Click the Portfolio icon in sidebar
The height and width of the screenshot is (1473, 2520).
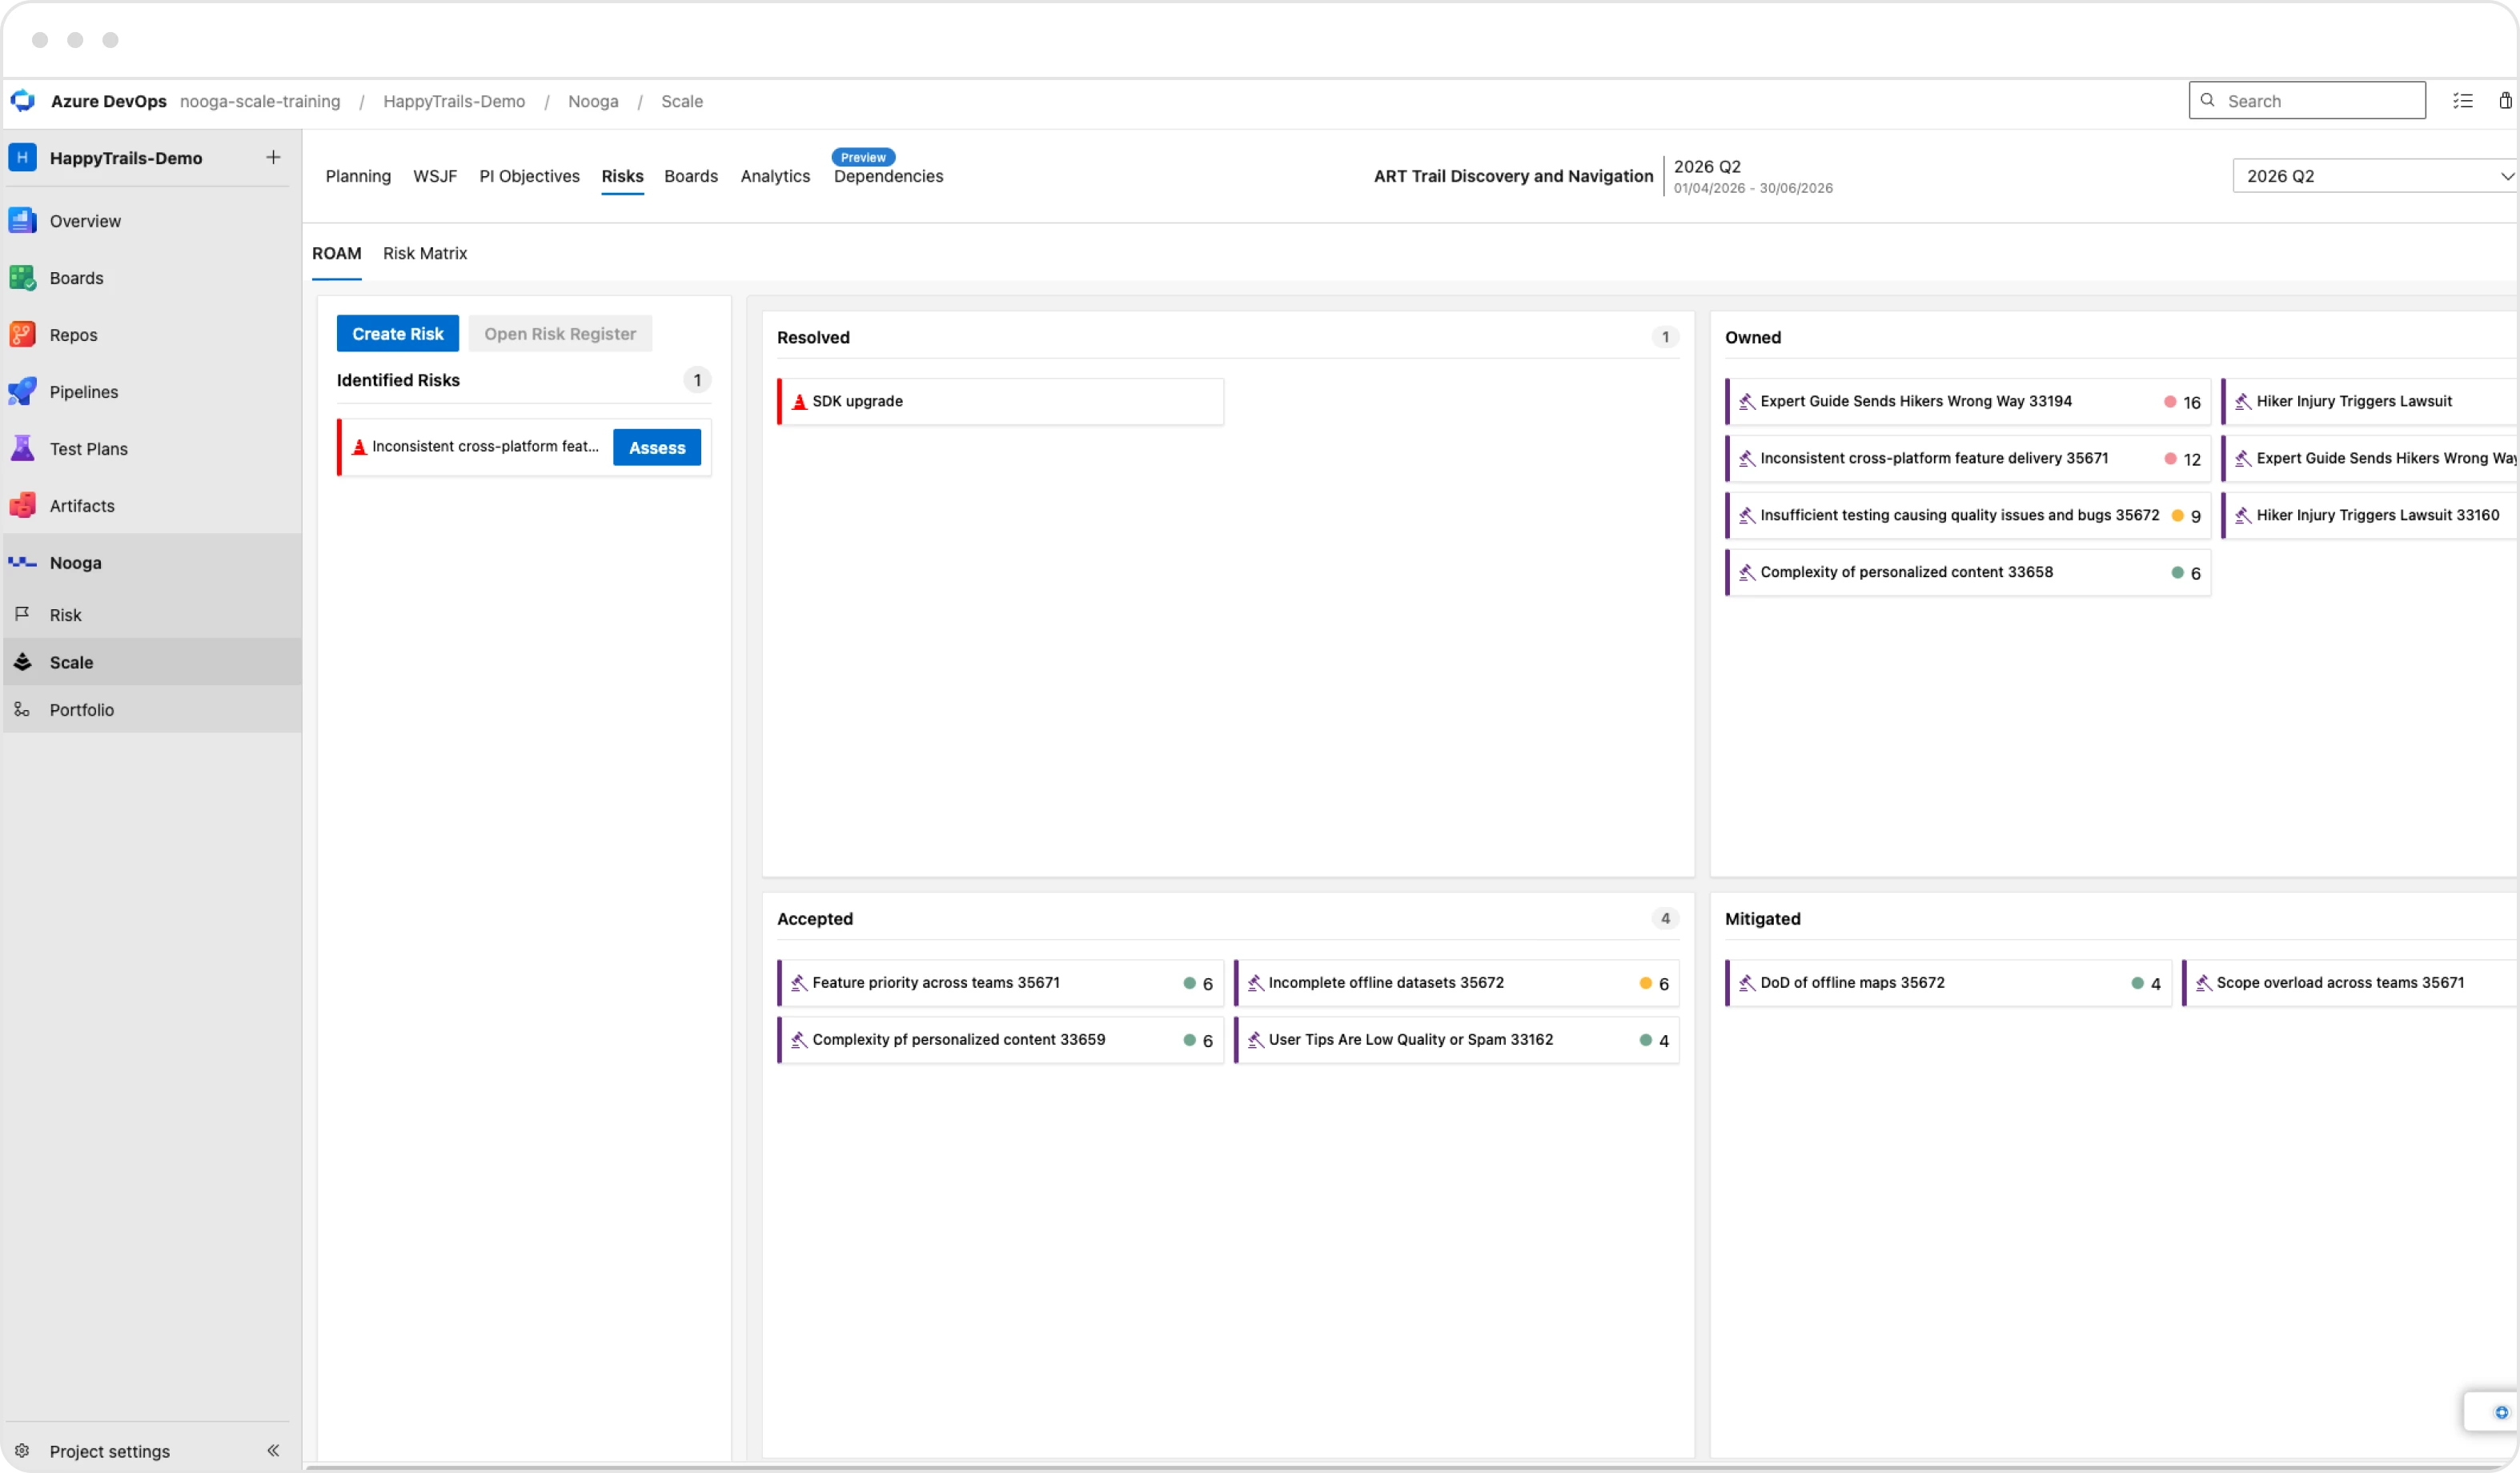click(22, 710)
